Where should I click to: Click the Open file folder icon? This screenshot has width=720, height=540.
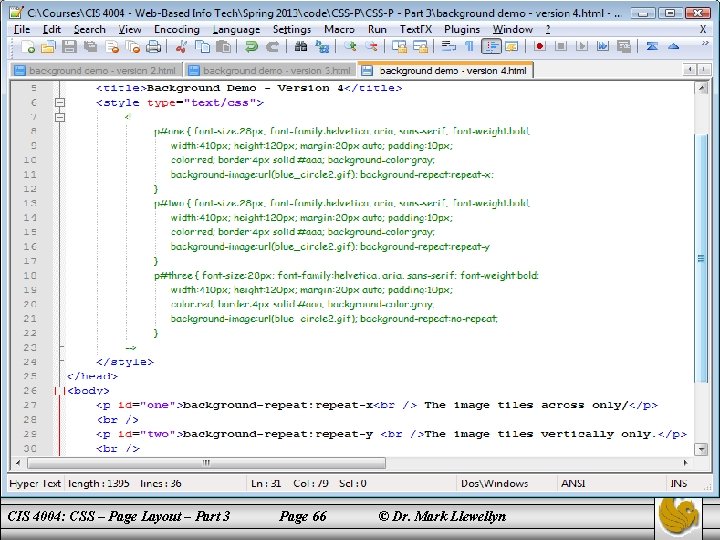coord(46,47)
